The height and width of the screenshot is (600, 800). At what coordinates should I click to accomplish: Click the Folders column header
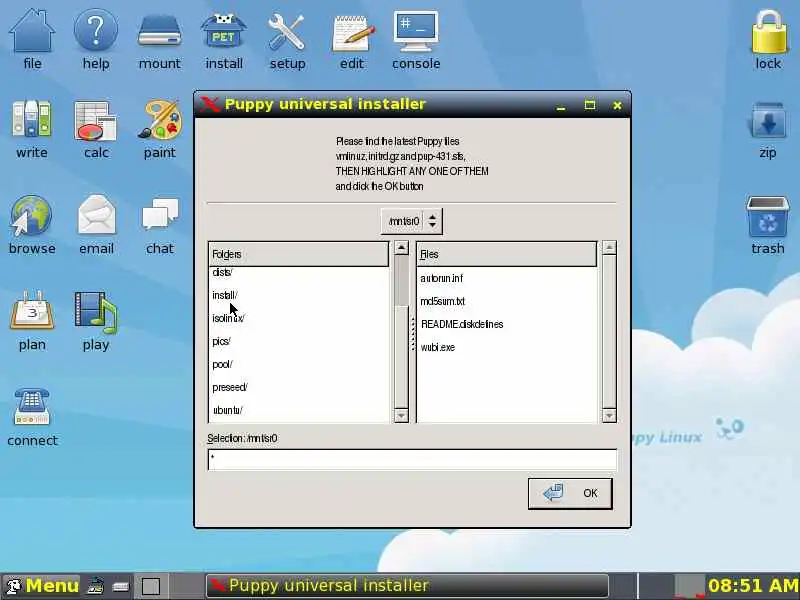pos(298,254)
